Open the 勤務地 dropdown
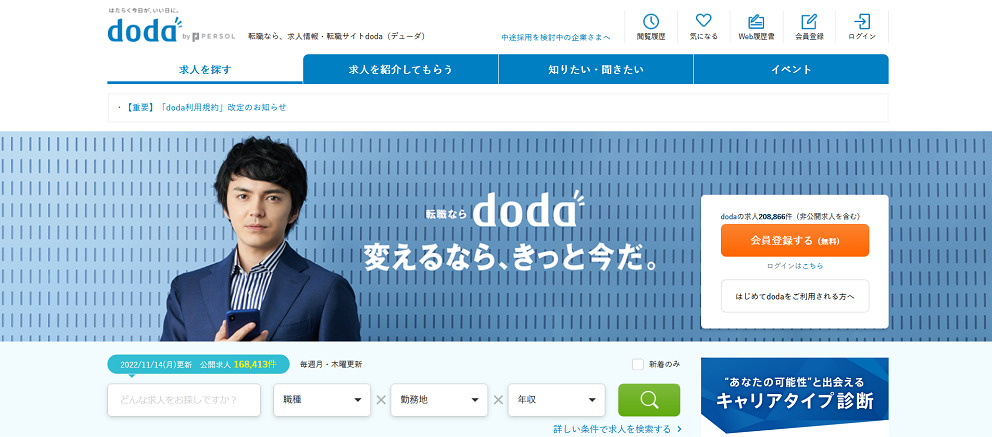The height and width of the screenshot is (437, 992). click(x=439, y=400)
